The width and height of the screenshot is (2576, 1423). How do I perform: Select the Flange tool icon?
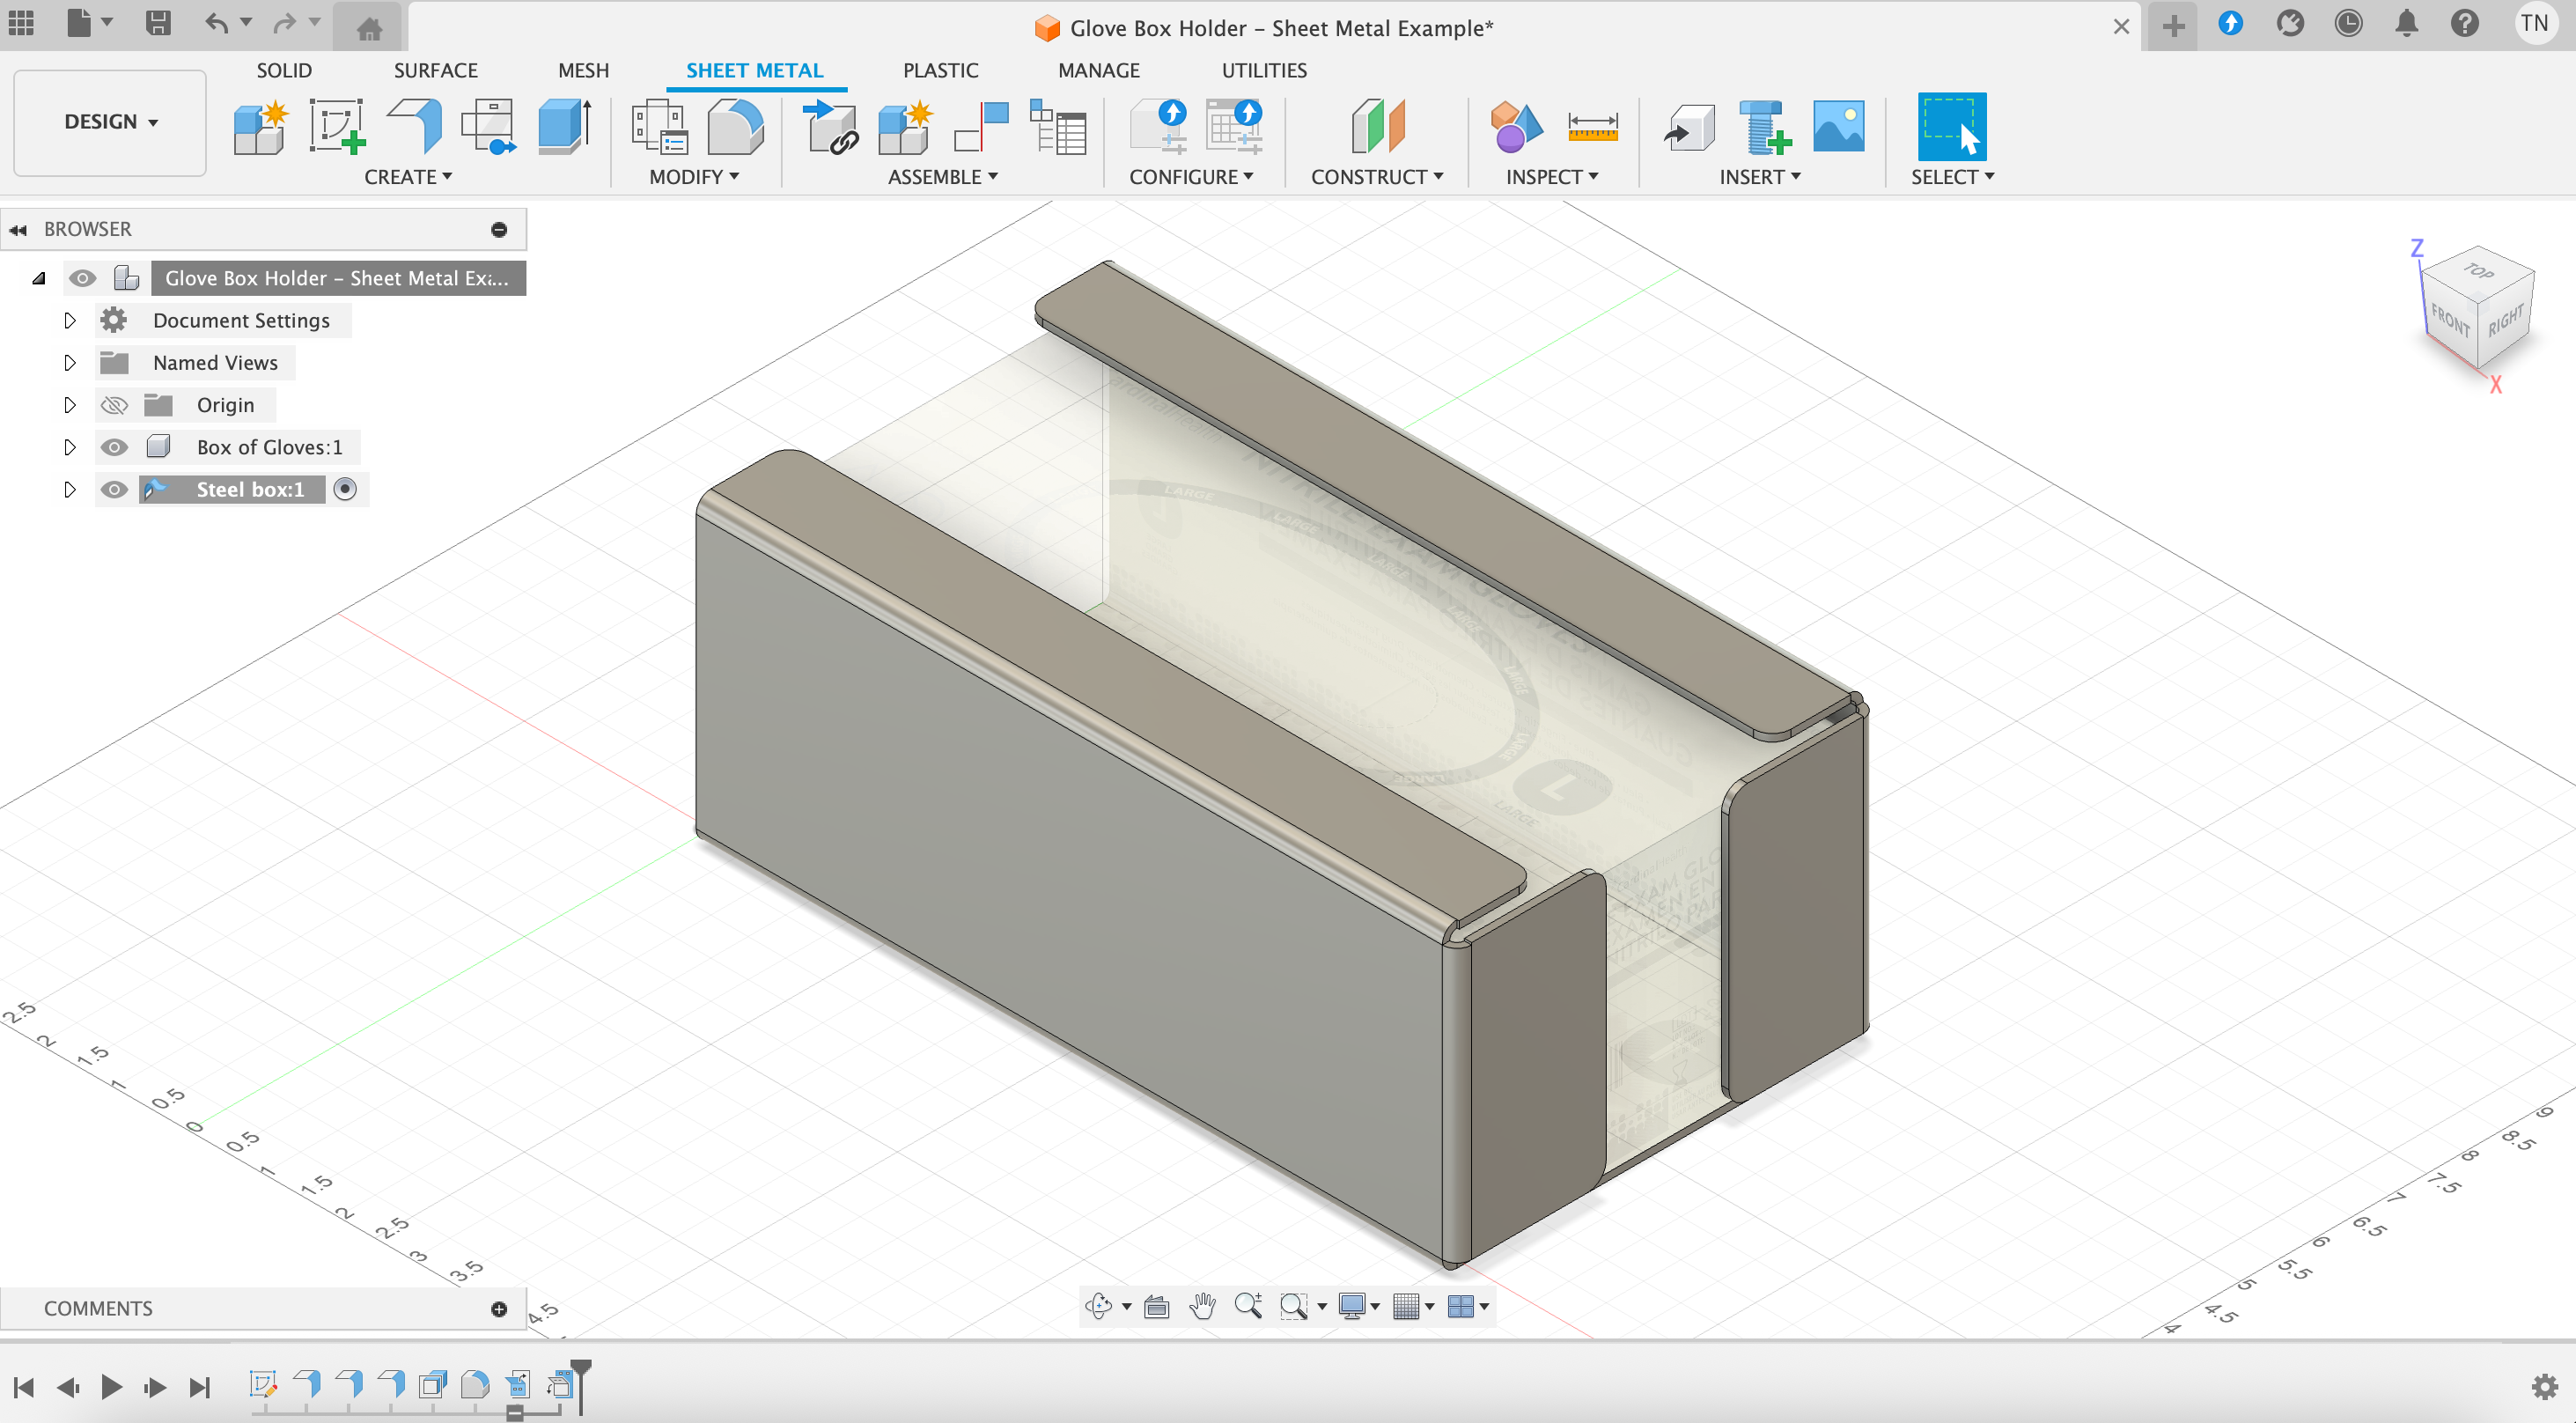tap(415, 127)
